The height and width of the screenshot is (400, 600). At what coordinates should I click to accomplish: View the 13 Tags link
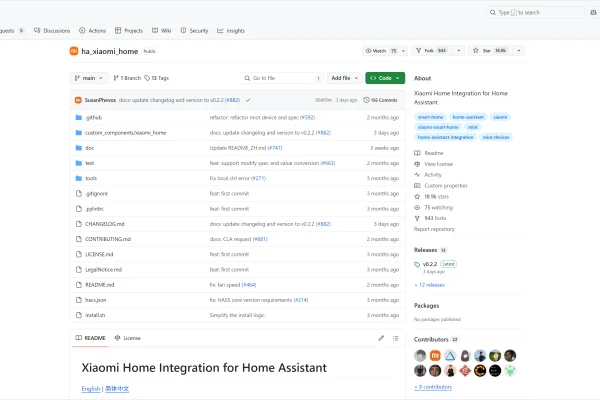coord(157,78)
